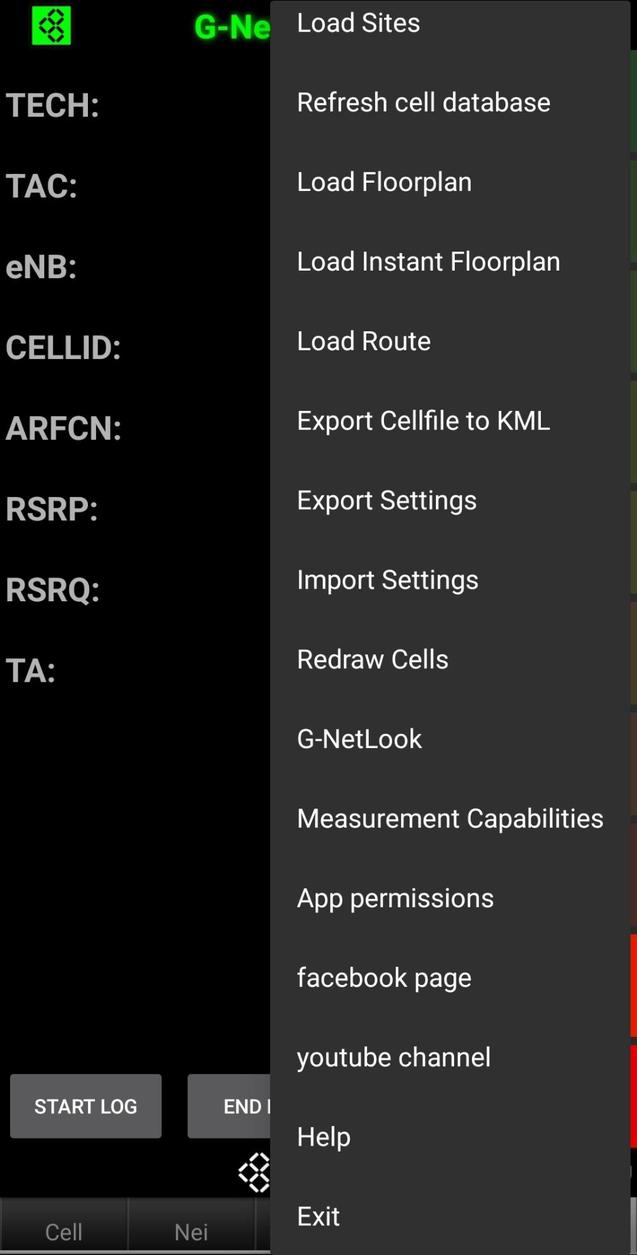The width and height of the screenshot is (637, 1255).
Task: Select "Load Instant Floorplan"
Action: pyautogui.click(x=428, y=261)
